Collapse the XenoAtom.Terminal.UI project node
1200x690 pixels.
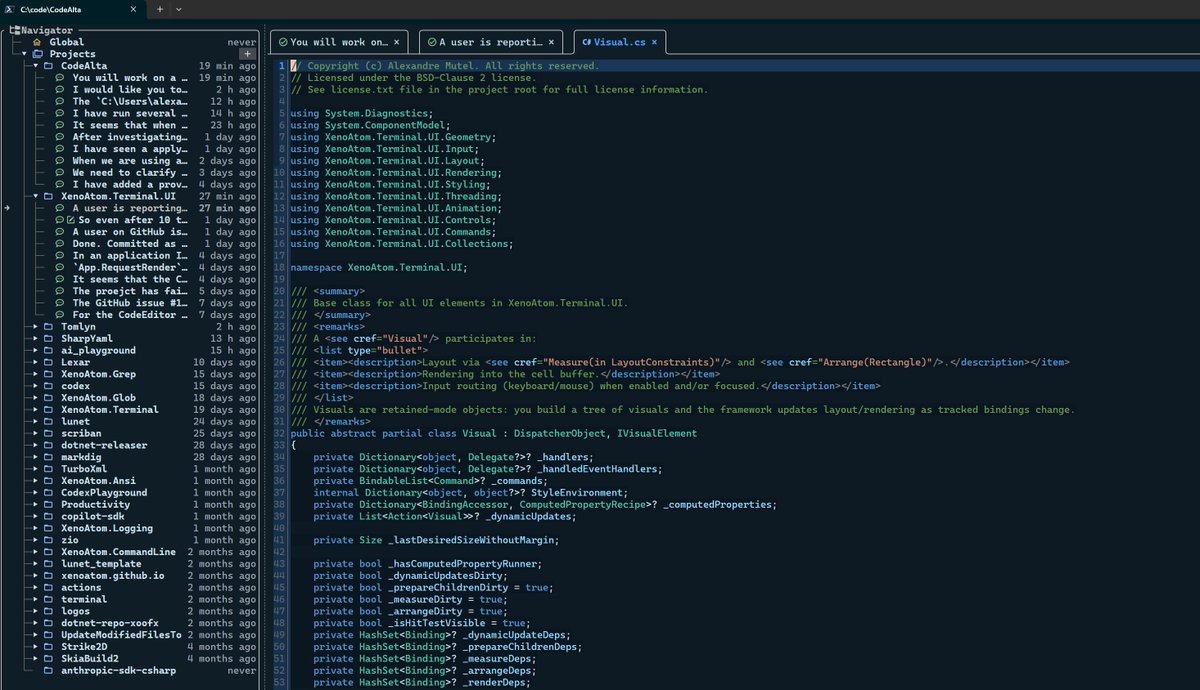tap(36, 196)
